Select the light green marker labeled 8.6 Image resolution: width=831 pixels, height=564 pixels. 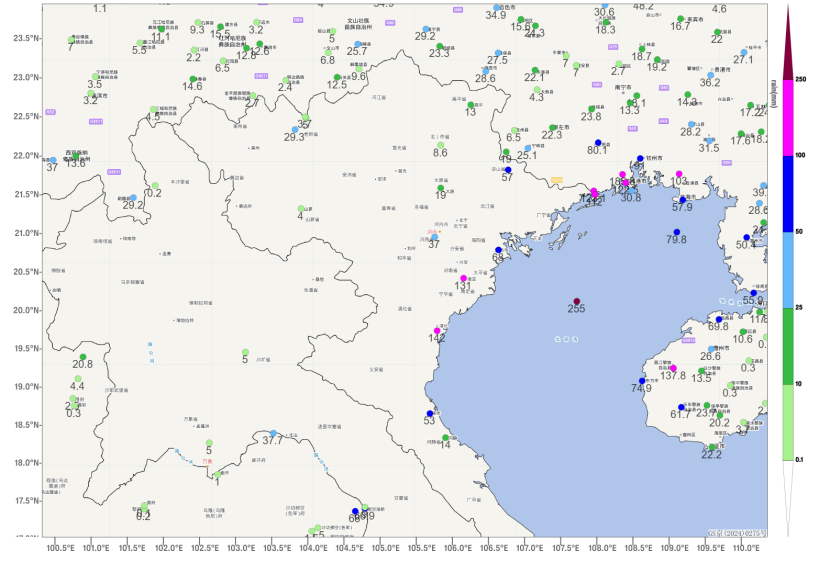click(441, 145)
